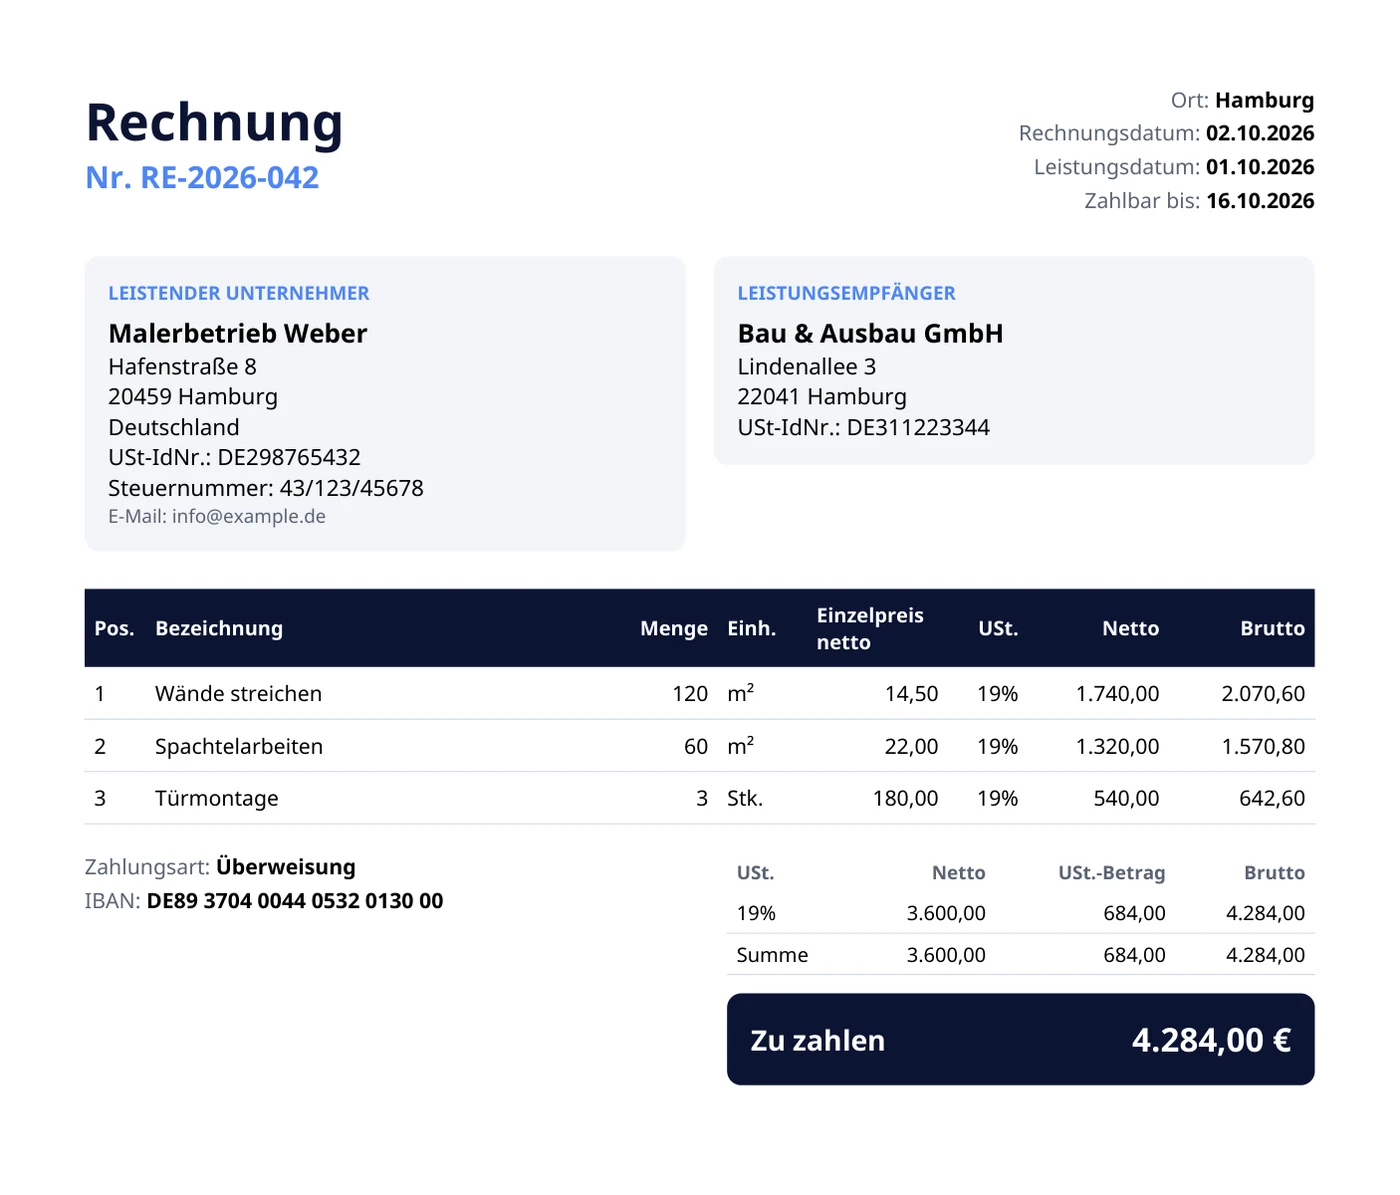Viewport: 1400px width, 1195px height.
Task: Click the quantity 120 in the first row
Action: [690, 693]
